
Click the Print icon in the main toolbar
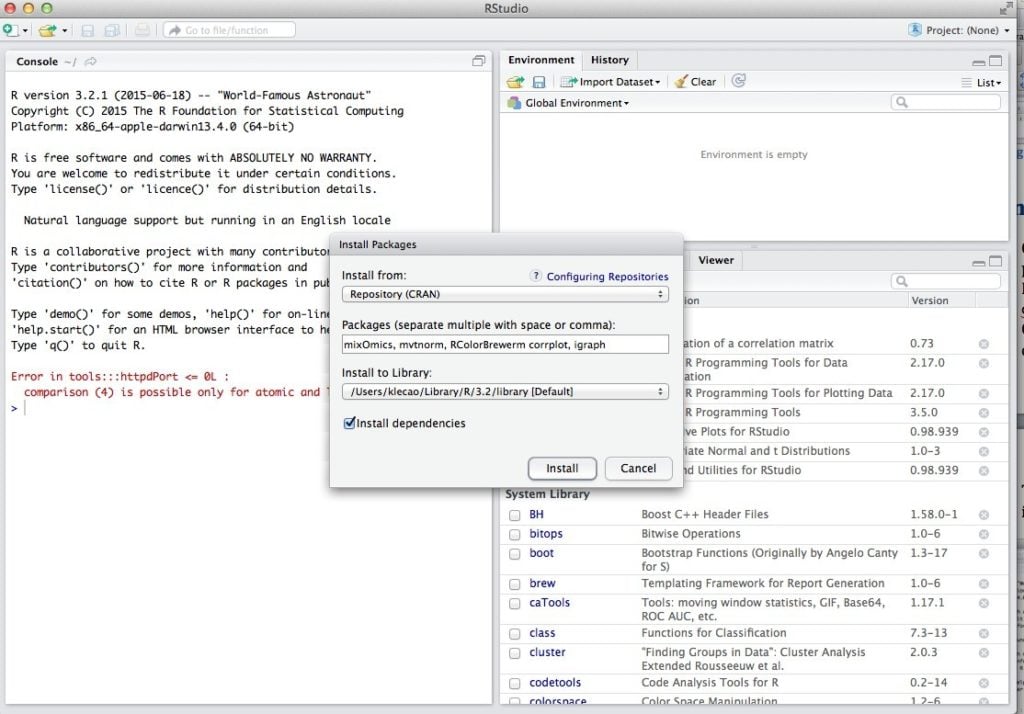[142, 30]
